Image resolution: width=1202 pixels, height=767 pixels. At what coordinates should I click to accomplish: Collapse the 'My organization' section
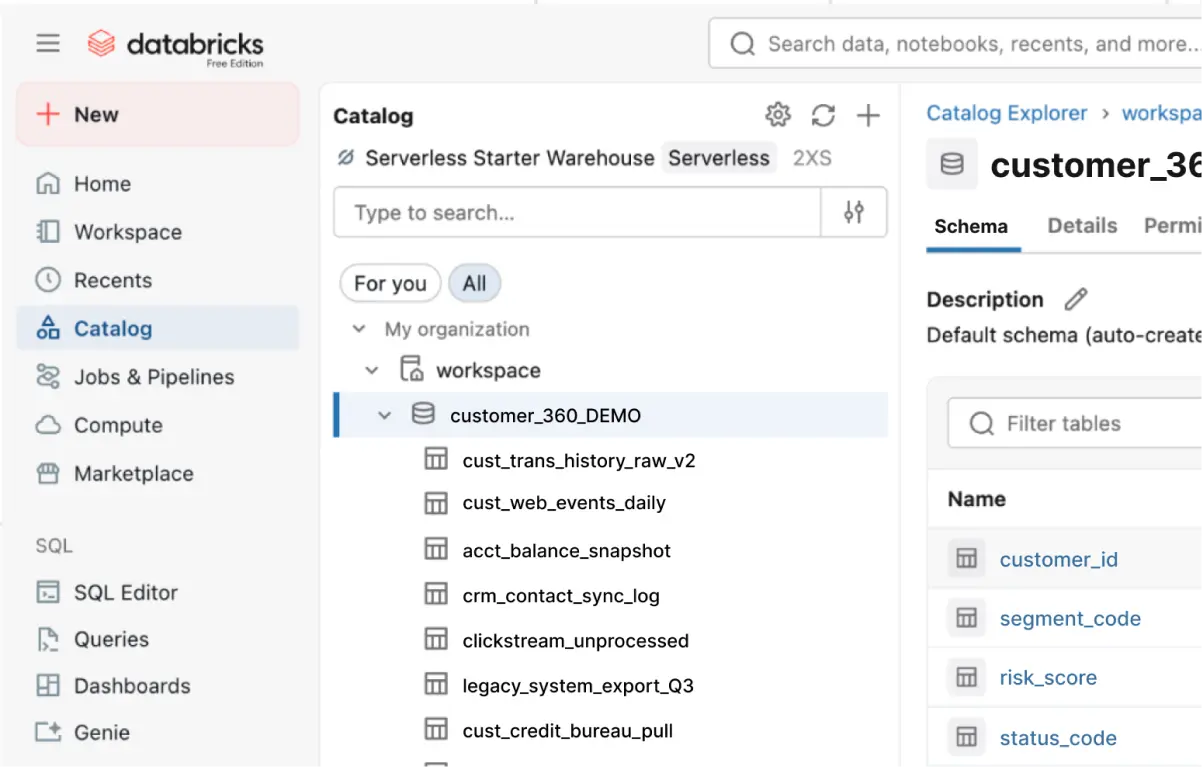pos(358,329)
